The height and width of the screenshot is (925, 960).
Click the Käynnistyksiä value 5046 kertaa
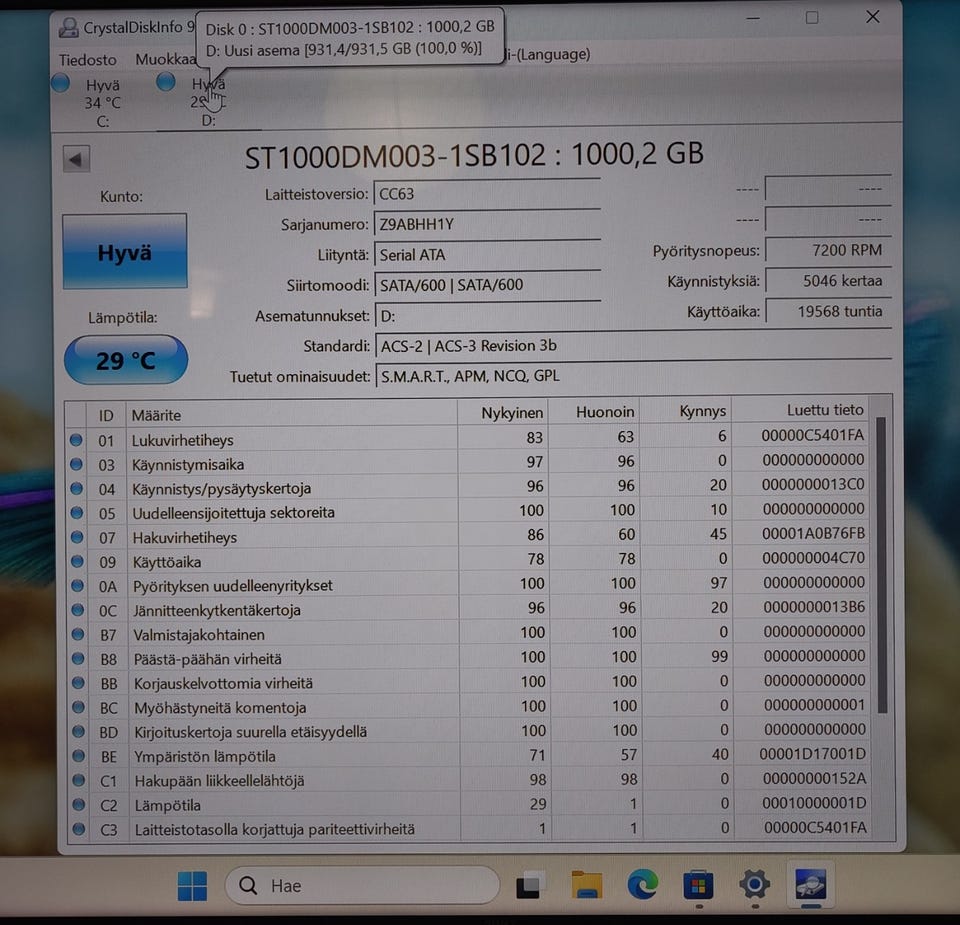[x=828, y=280]
